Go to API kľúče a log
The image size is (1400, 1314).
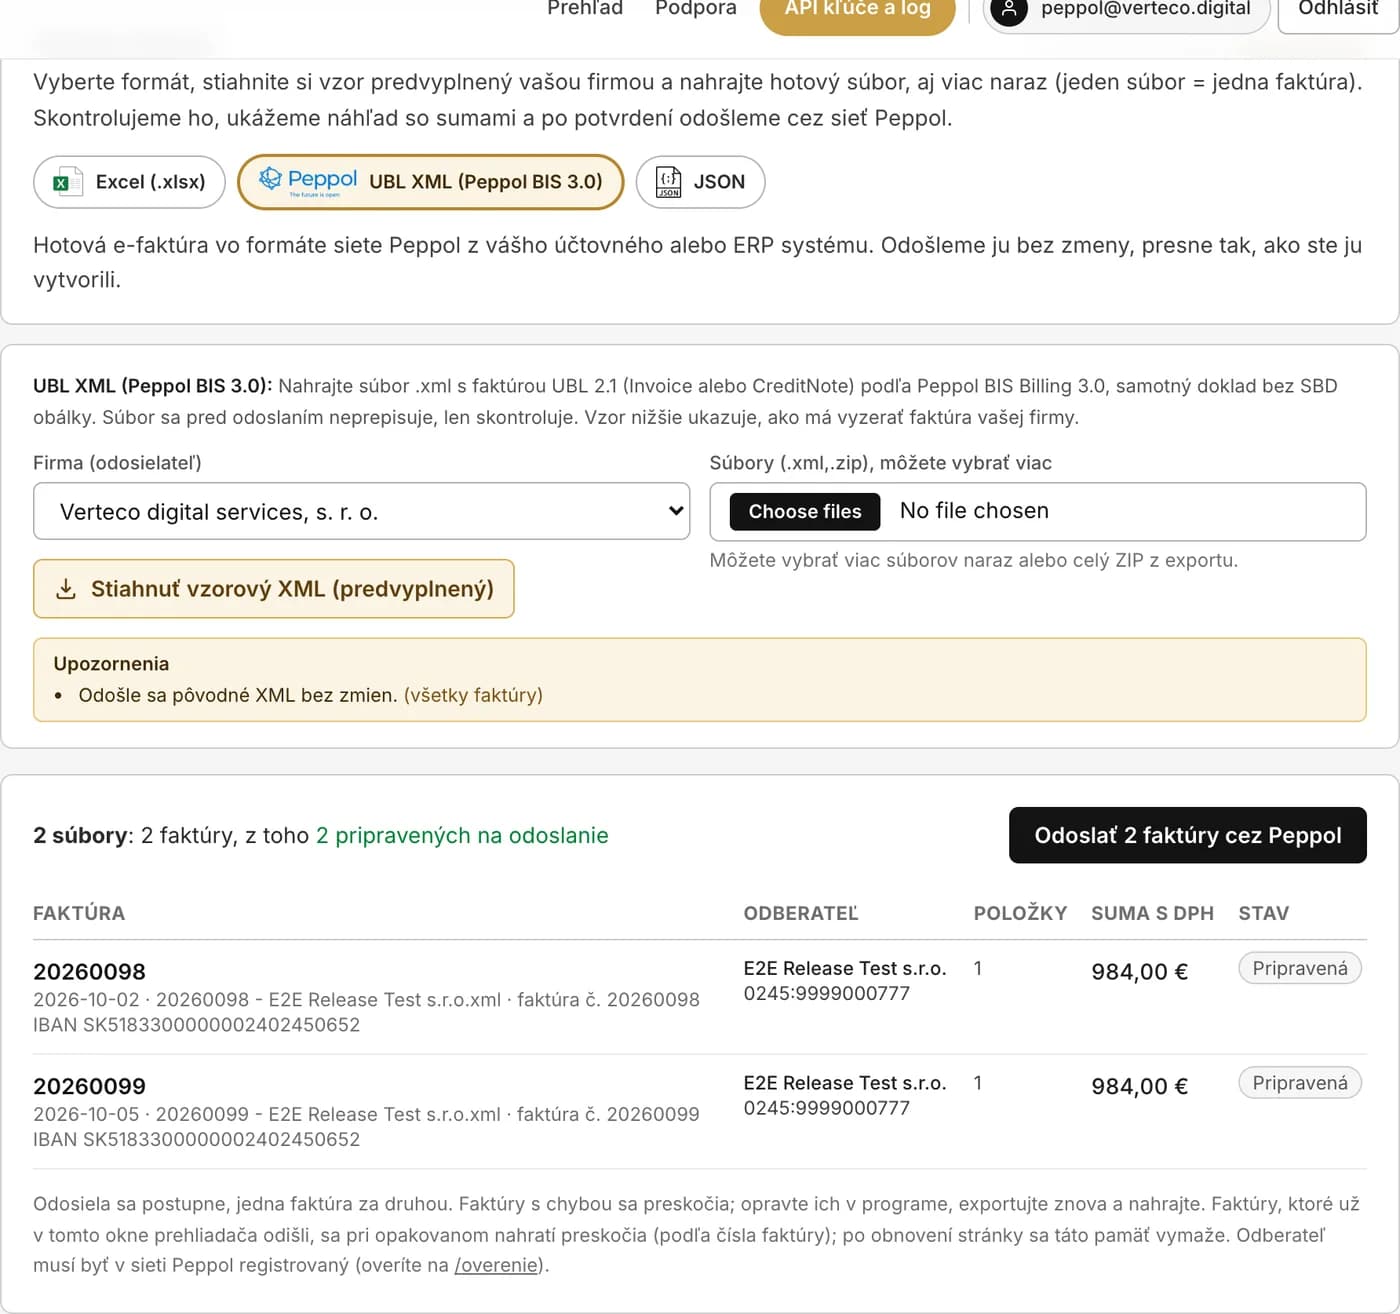pyautogui.click(x=858, y=10)
